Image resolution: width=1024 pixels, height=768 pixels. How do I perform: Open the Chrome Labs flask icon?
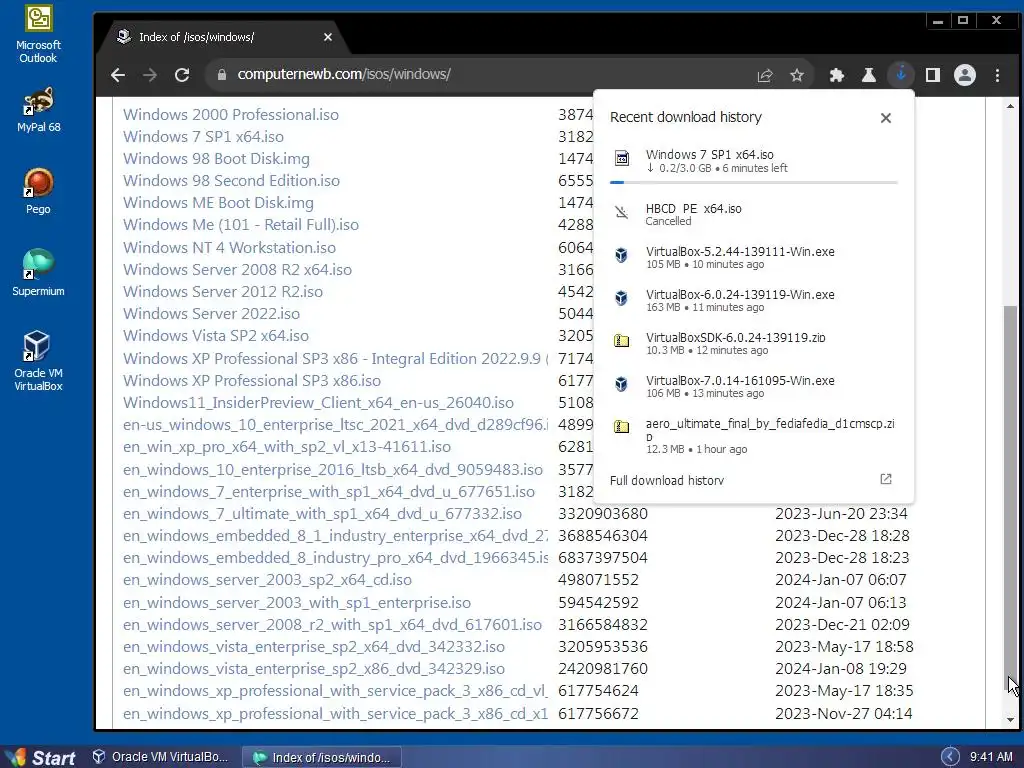[869, 75]
